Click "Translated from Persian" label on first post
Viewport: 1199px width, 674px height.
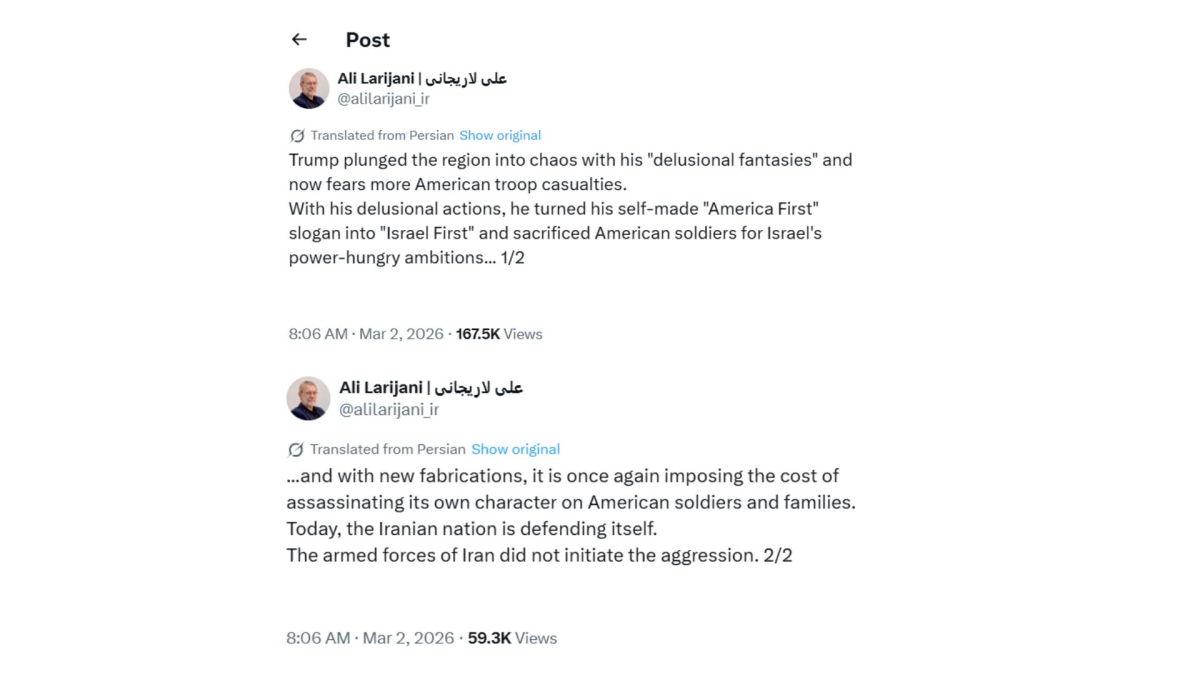[382, 135]
